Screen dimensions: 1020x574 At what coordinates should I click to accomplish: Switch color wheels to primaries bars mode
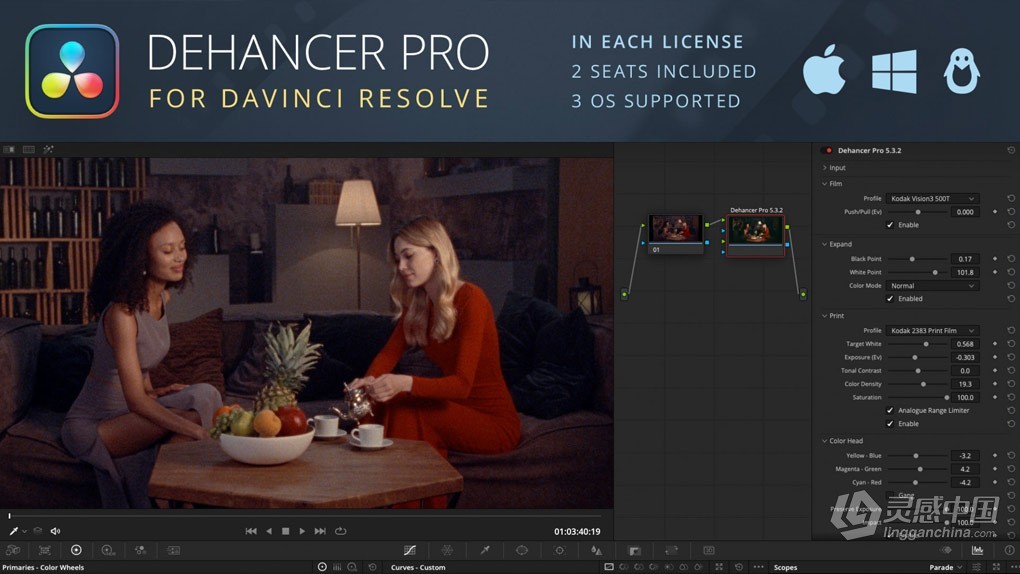pos(337,567)
